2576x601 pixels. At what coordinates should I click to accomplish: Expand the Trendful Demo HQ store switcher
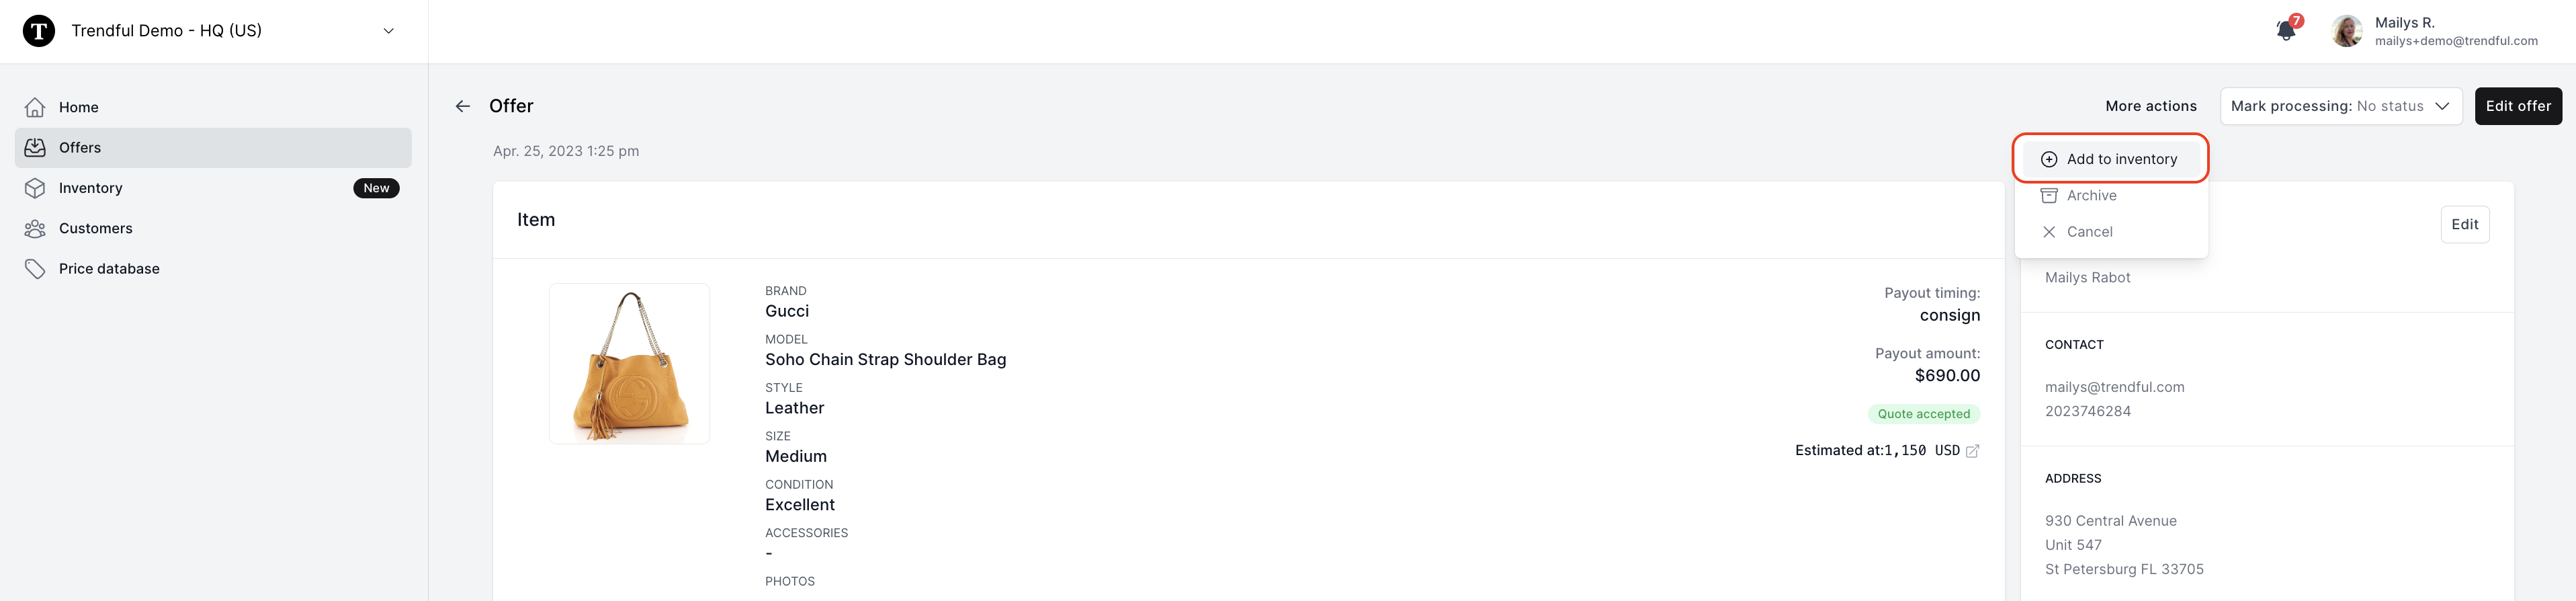coord(389,31)
